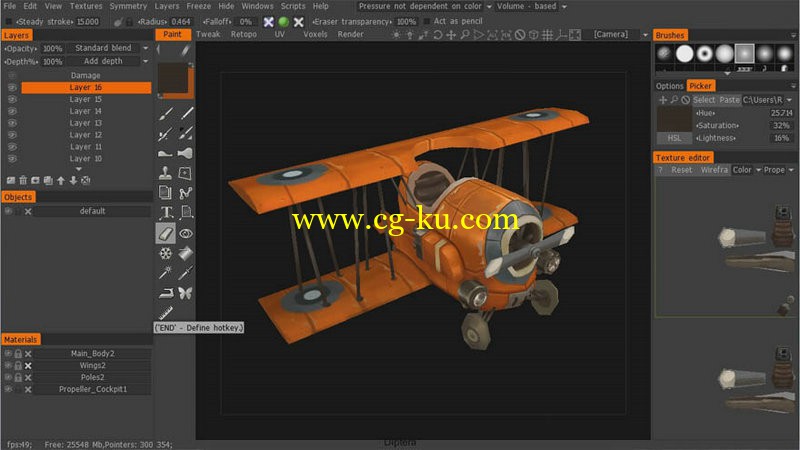Click Paste in the Picker panel
The image size is (800, 450).
pos(729,100)
